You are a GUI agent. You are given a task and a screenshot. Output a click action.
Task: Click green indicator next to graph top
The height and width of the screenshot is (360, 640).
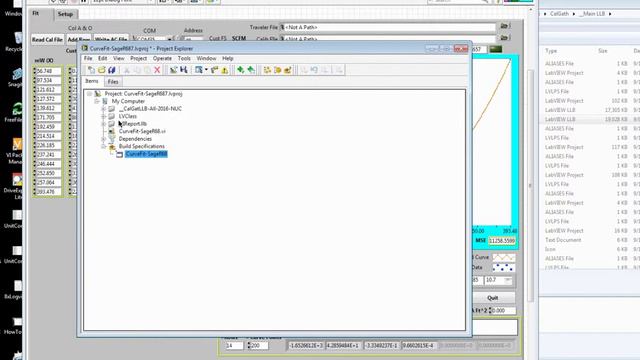click(x=496, y=49)
